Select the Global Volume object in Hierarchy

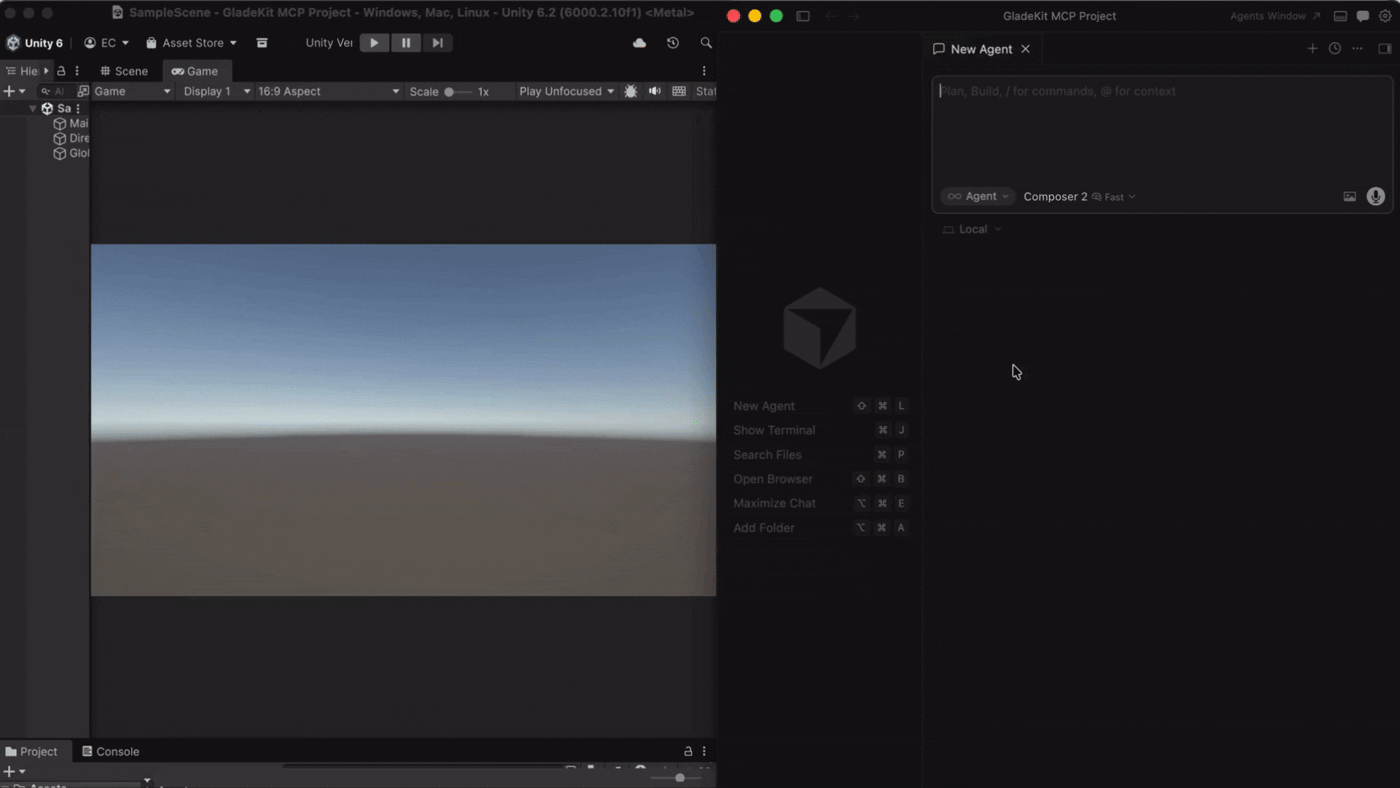click(71, 153)
